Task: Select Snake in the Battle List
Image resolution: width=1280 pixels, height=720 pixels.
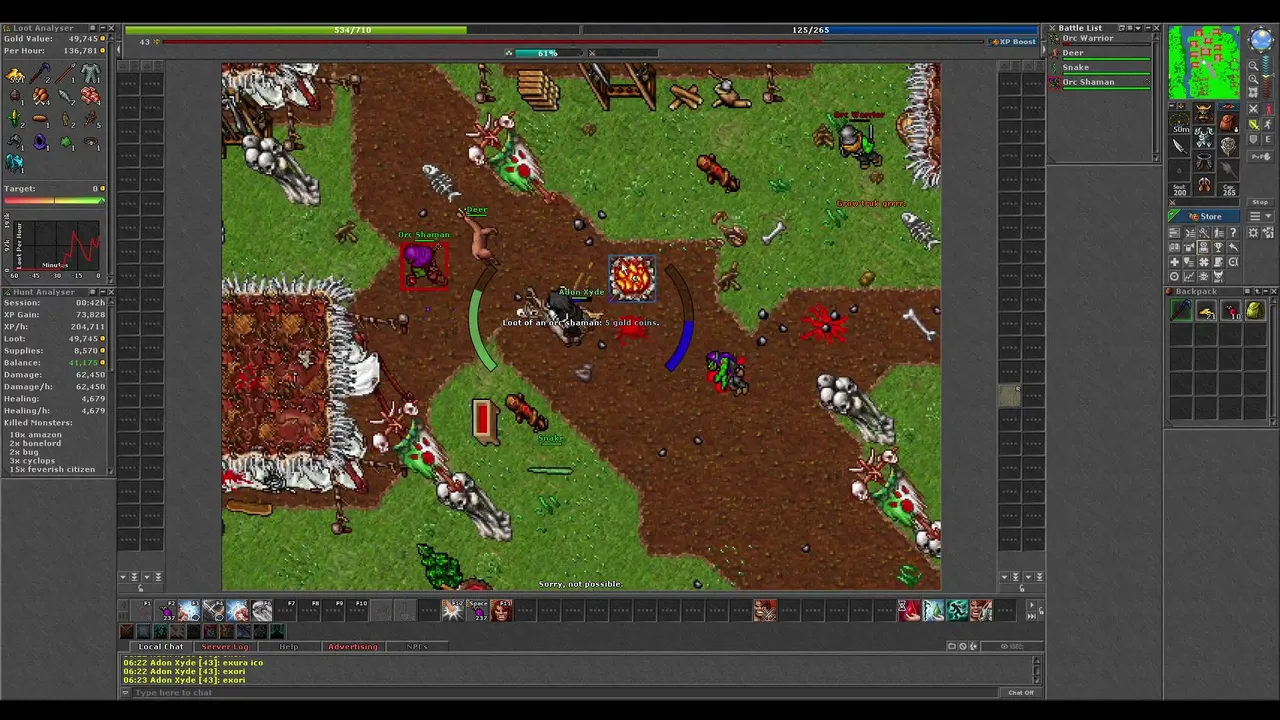Action: [1100, 69]
